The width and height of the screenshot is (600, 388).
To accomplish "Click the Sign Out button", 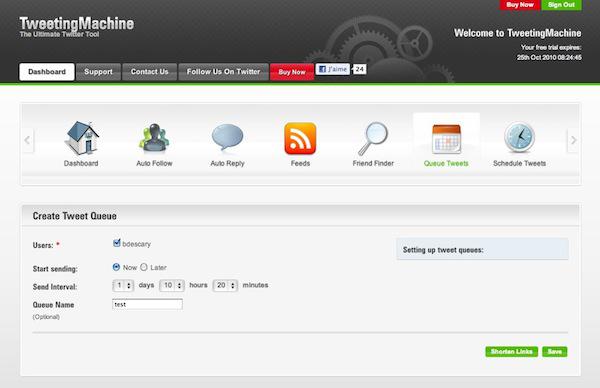I will pyautogui.click(x=561, y=5).
